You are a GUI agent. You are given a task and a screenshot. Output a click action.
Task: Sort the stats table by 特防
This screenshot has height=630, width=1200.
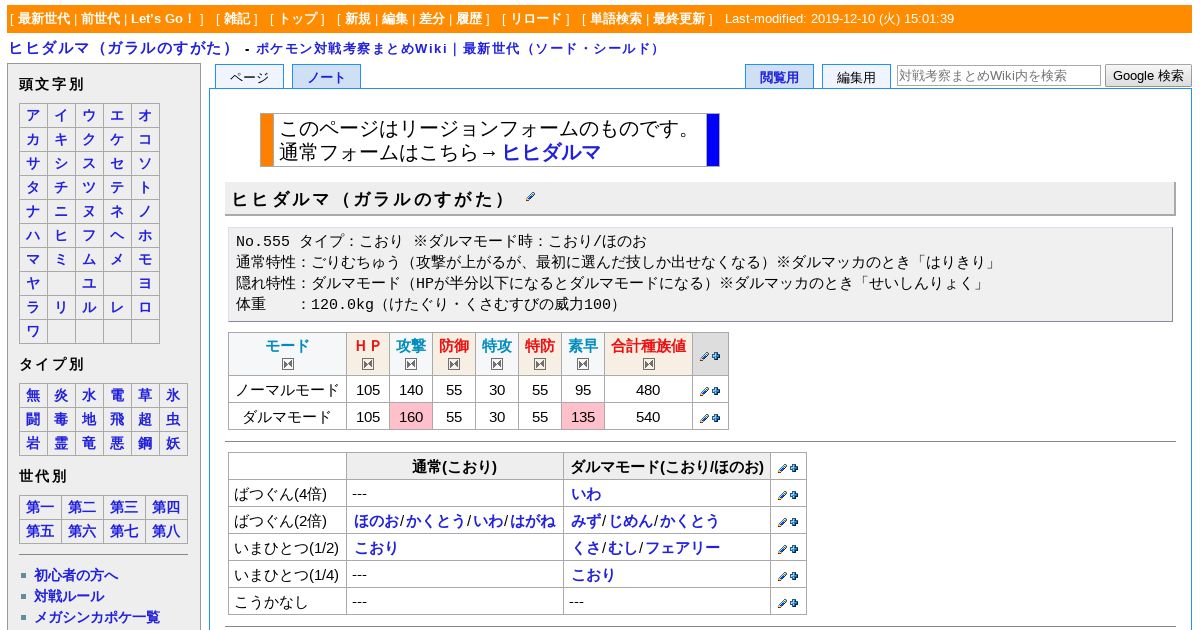(x=540, y=364)
